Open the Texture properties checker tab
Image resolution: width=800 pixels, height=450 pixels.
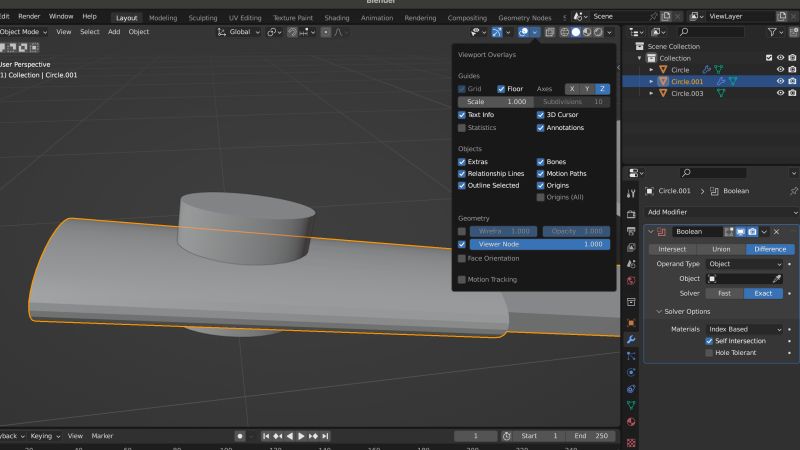coord(631,442)
